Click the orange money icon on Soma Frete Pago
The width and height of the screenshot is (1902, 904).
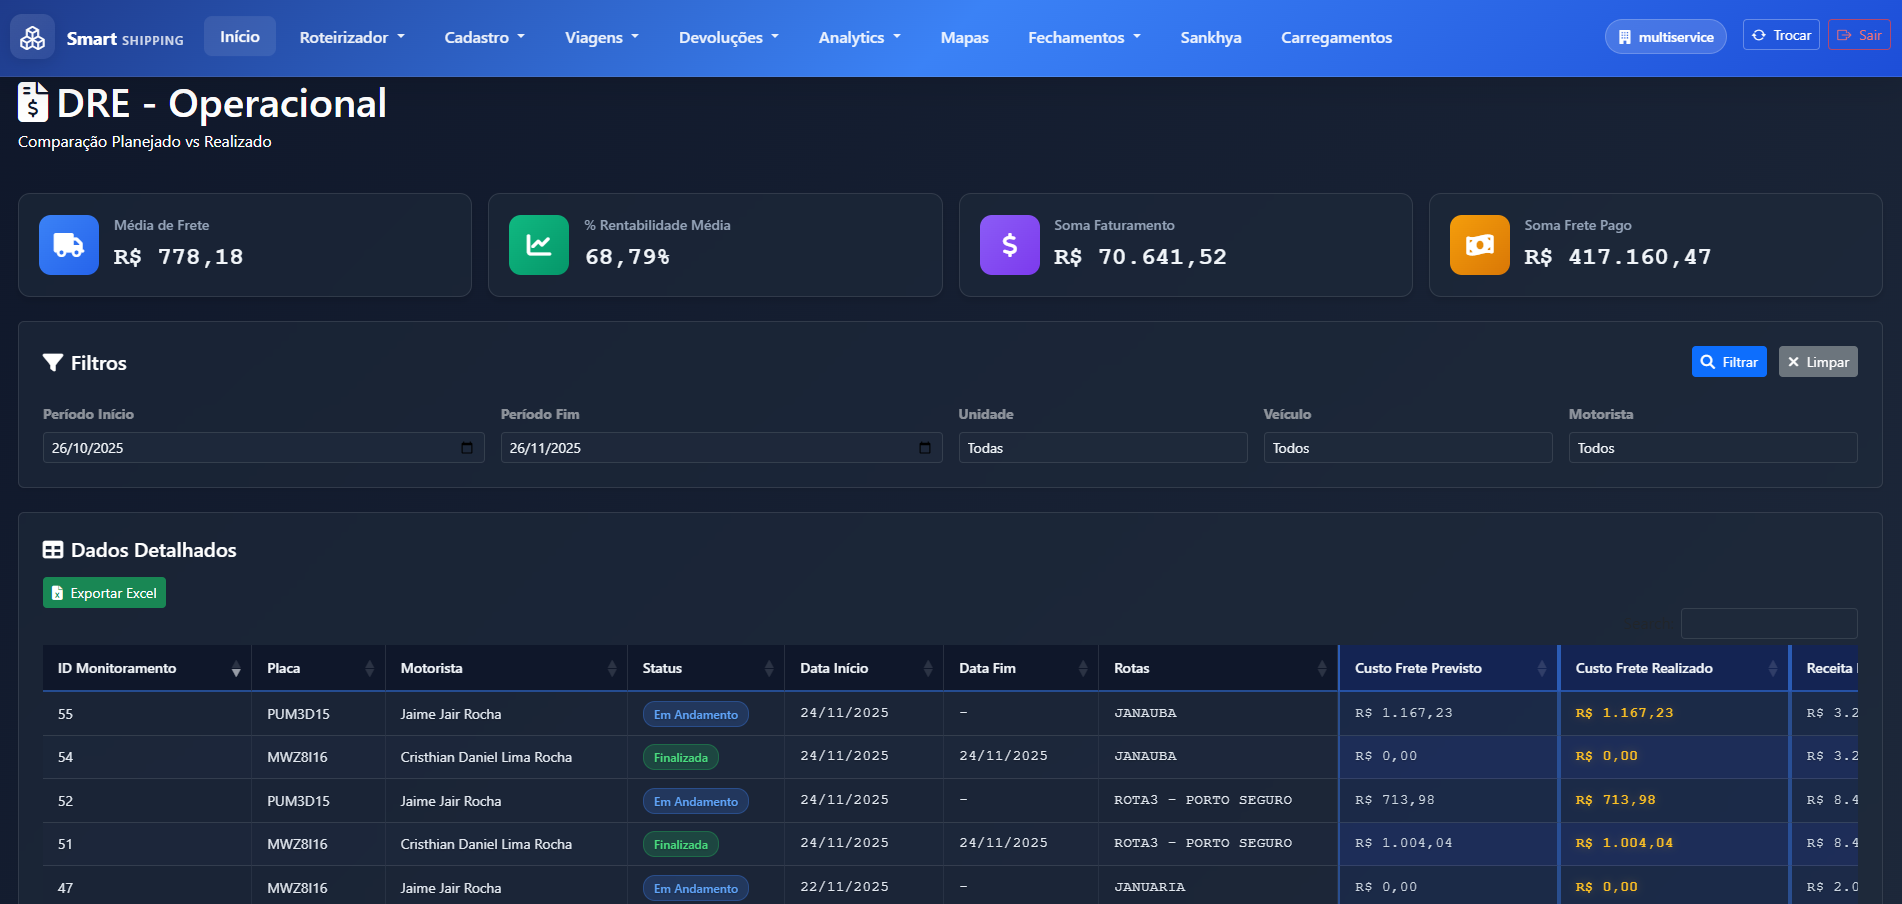pos(1479,245)
